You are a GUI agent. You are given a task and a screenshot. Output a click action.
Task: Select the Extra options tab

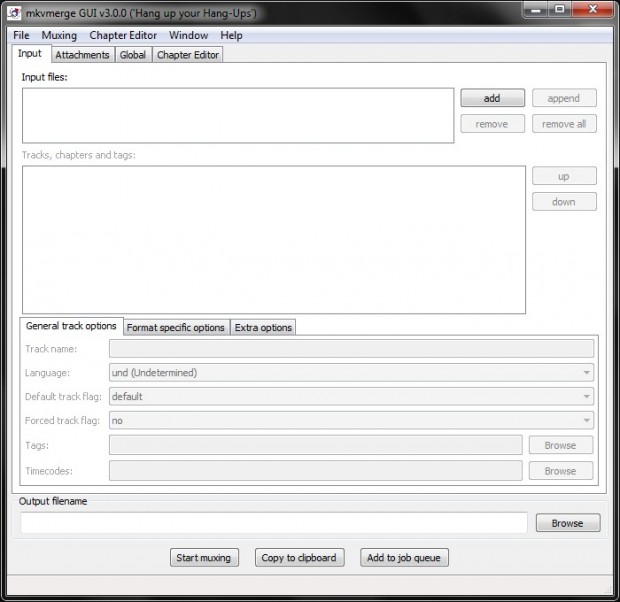pos(263,328)
